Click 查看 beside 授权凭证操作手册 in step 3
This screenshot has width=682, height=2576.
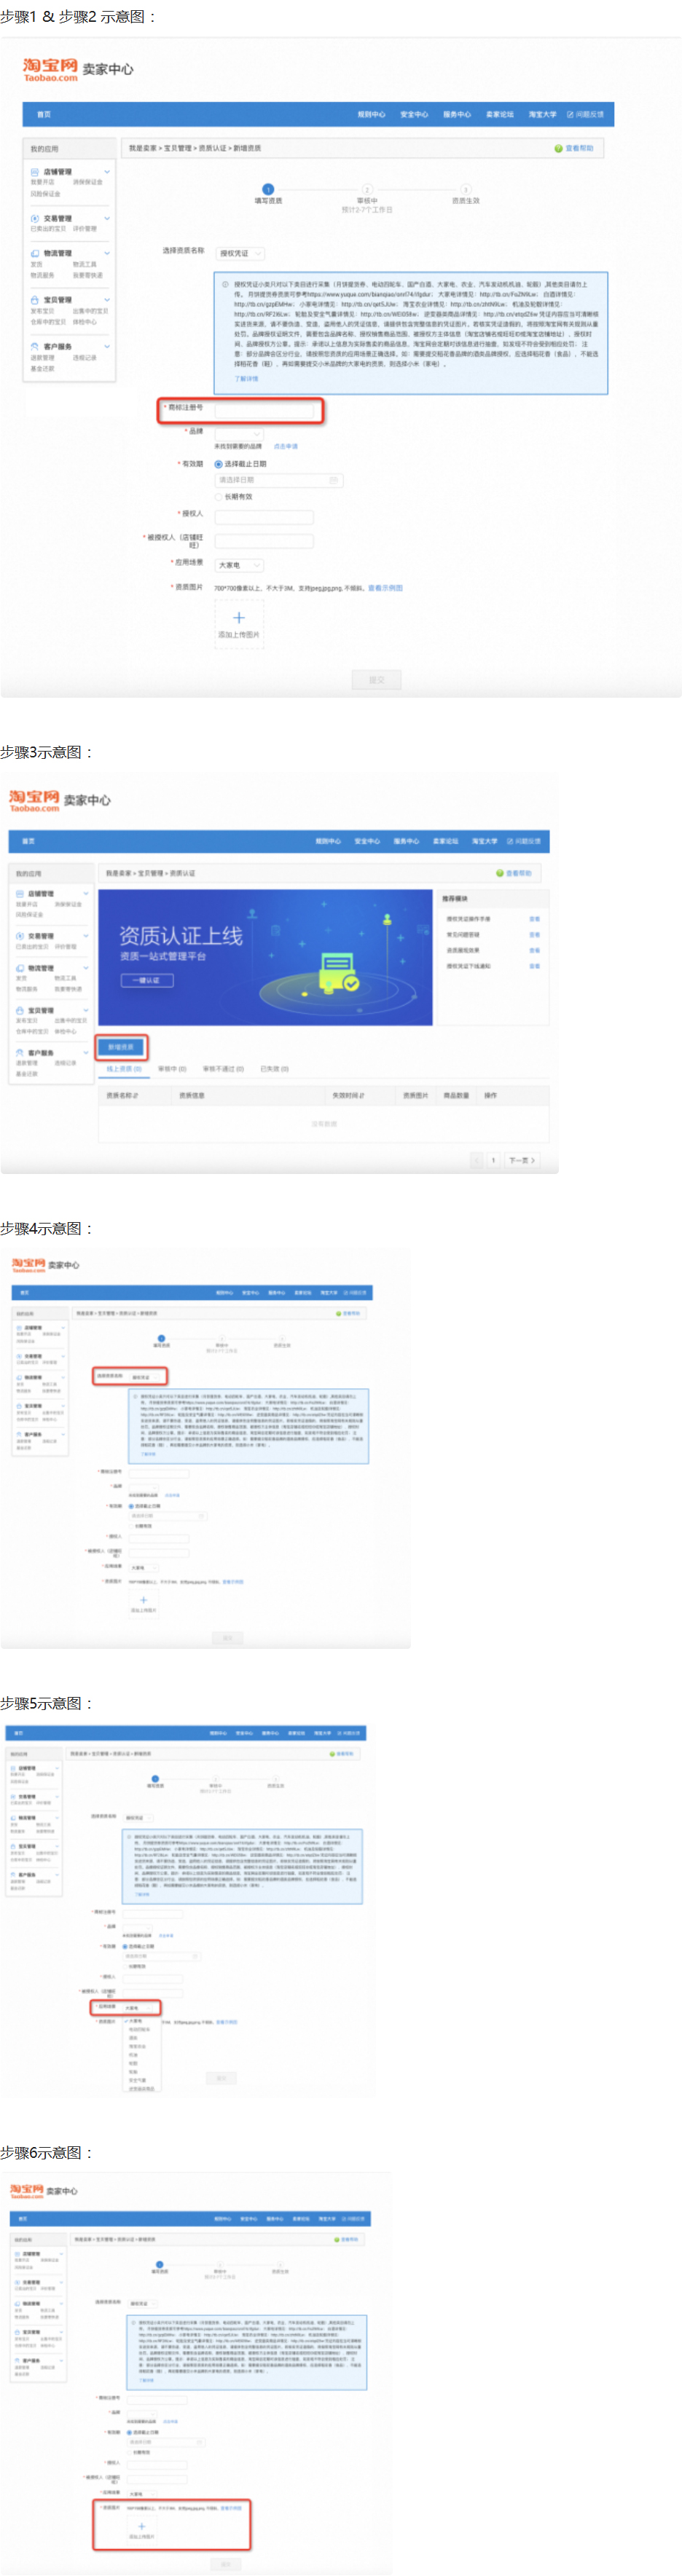[x=534, y=919]
